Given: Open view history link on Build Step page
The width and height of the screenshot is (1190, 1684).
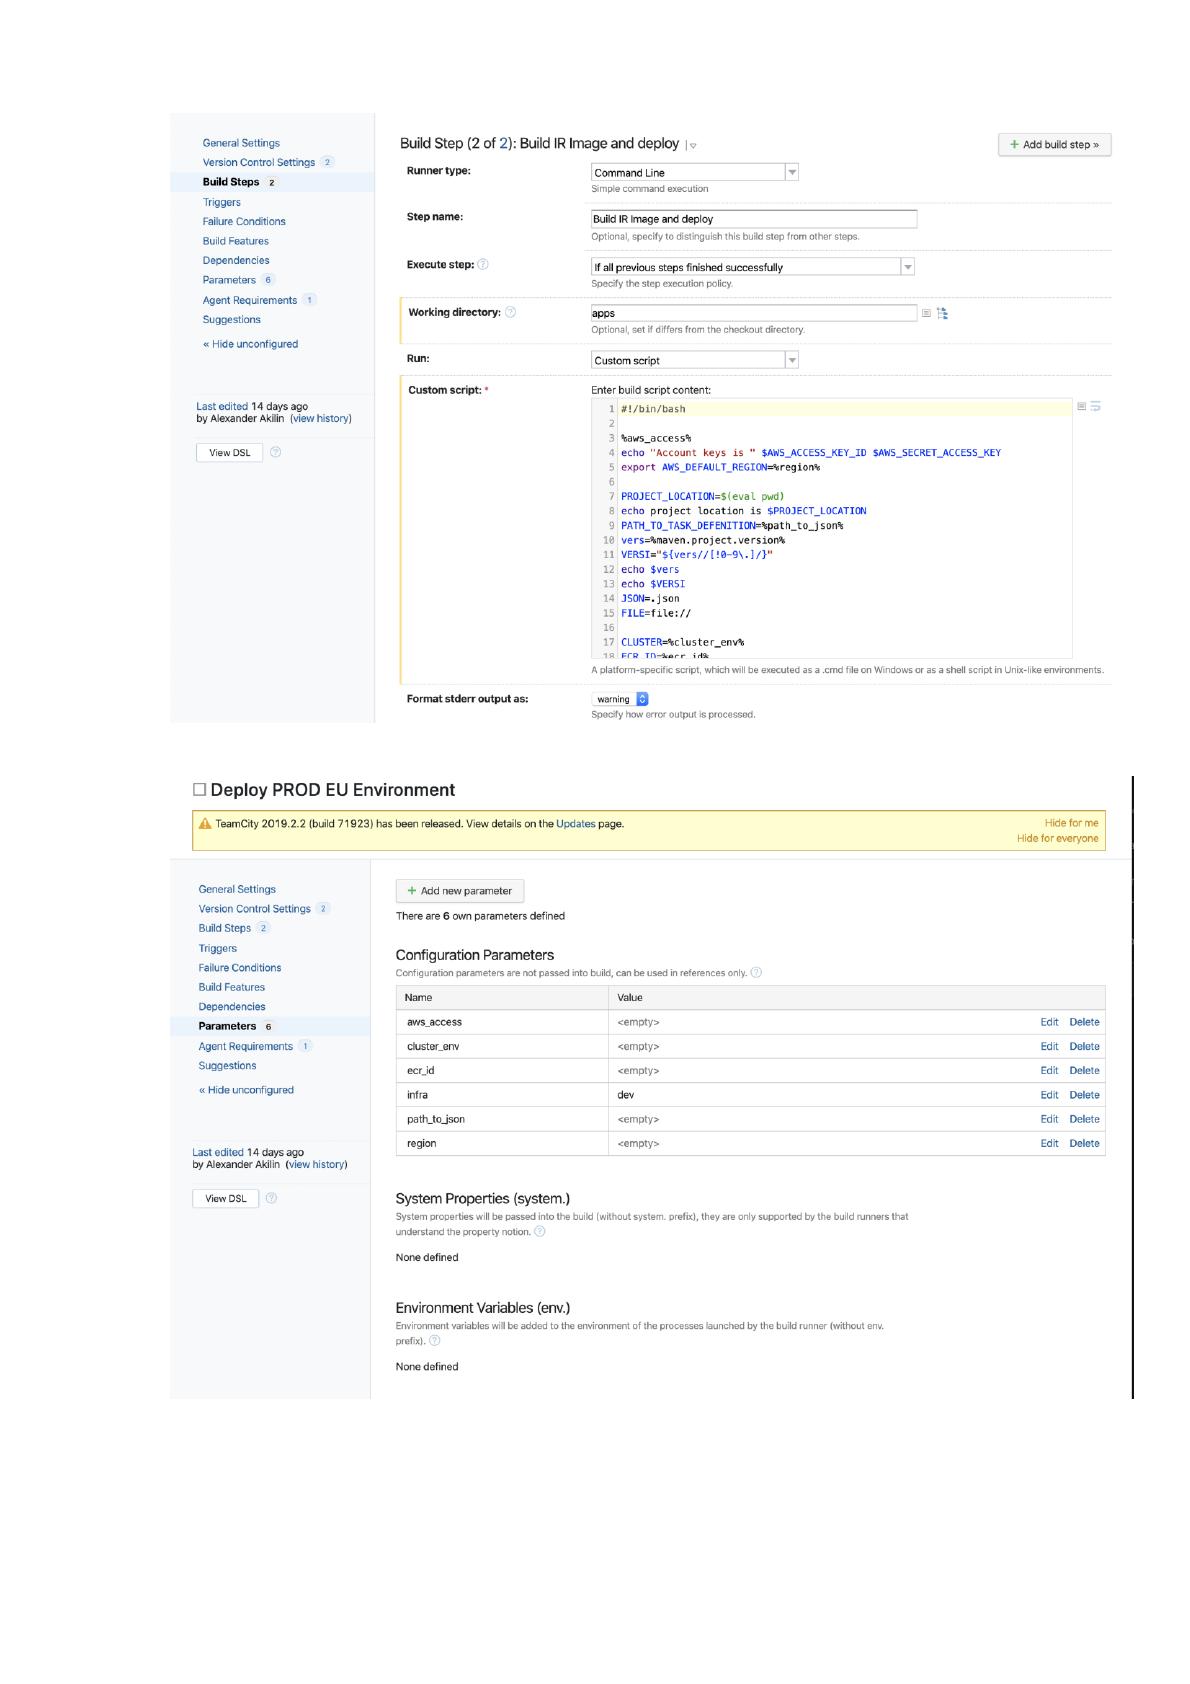Looking at the screenshot, I should tap(321, 418).
